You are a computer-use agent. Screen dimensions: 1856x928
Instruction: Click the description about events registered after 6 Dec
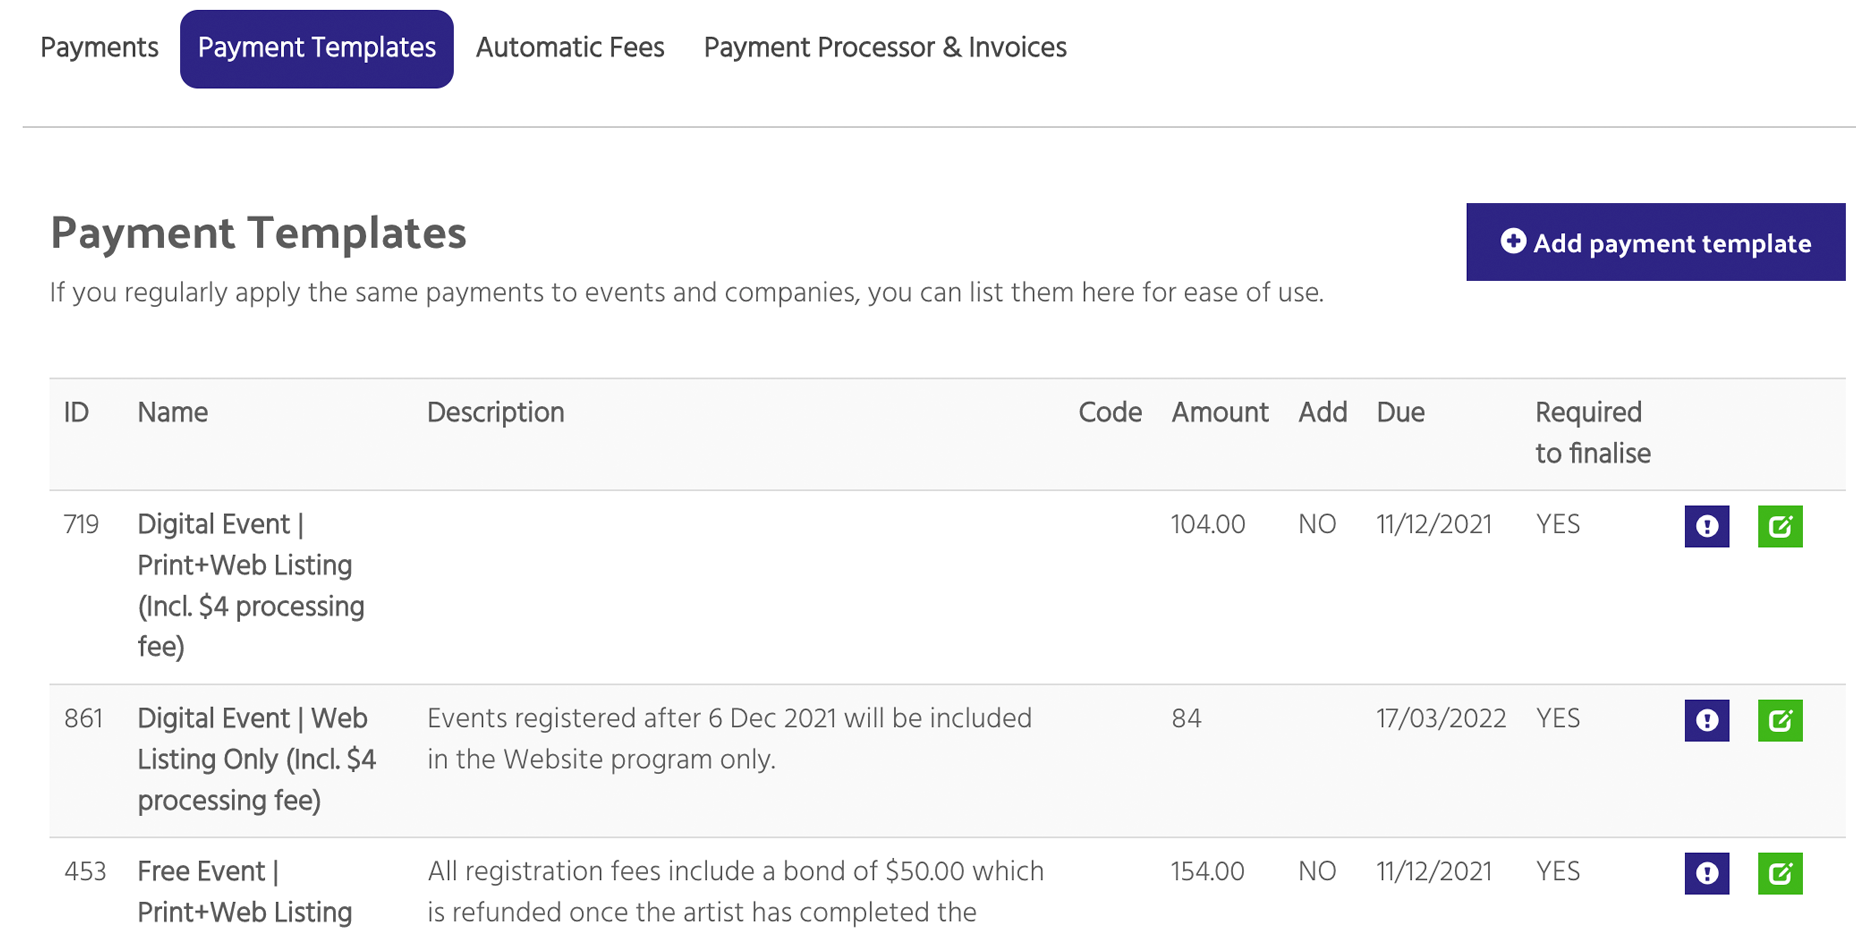tap(730, 739)
